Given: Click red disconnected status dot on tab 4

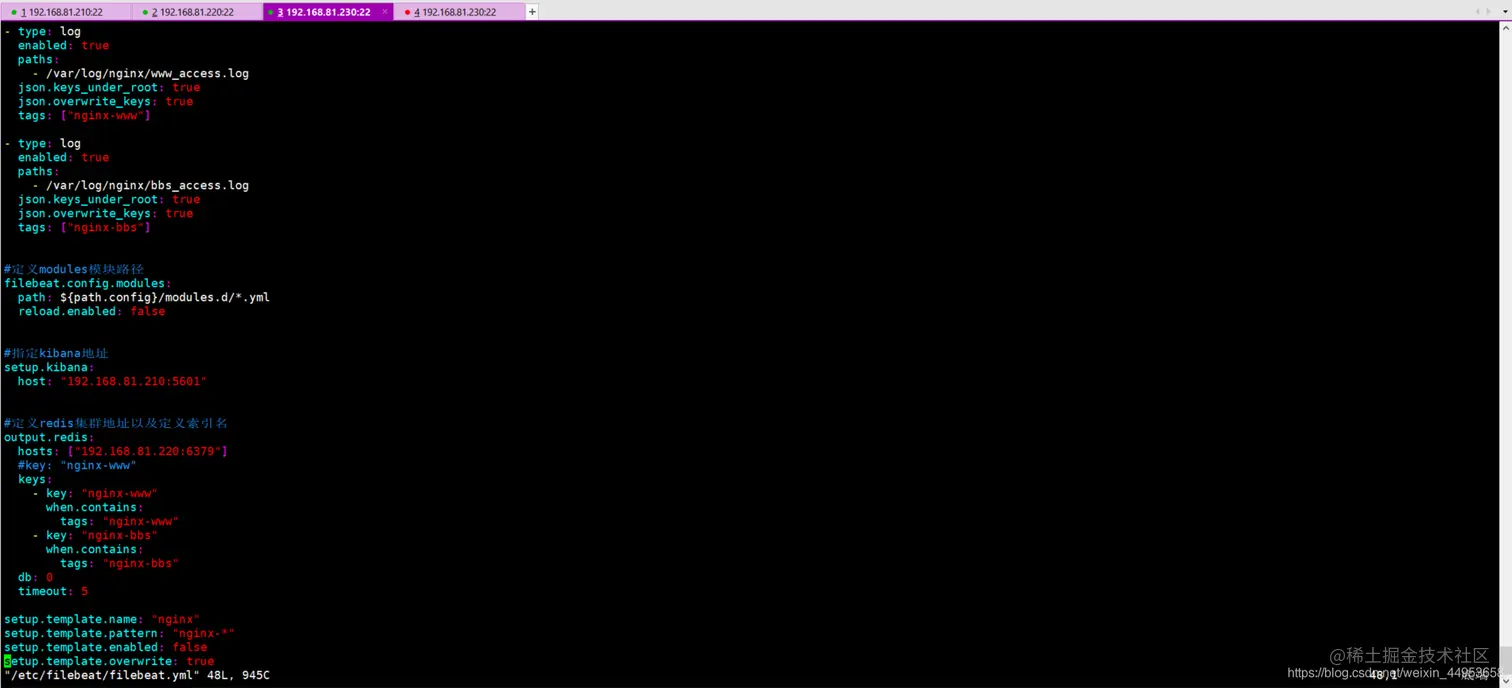Looking at the screenshot, I should tap(407, 12).
